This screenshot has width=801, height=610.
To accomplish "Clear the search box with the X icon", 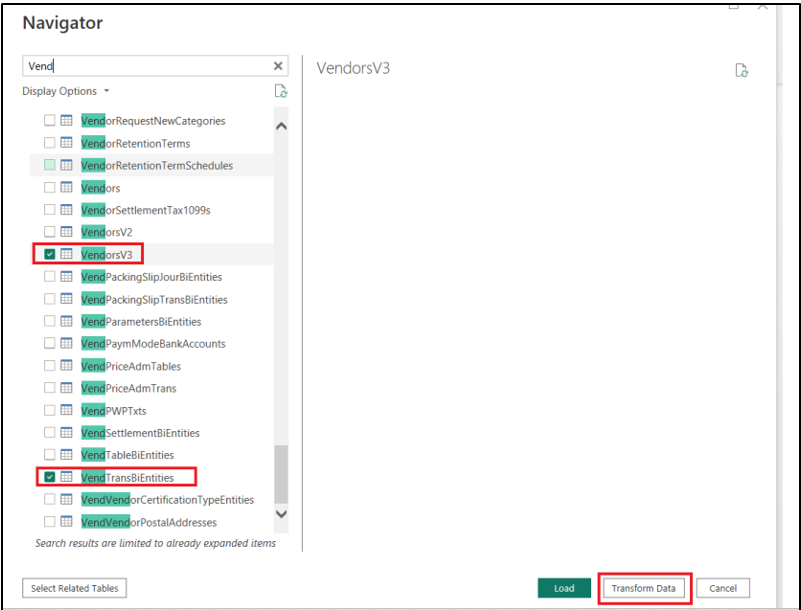I will (x=278, y=66).
